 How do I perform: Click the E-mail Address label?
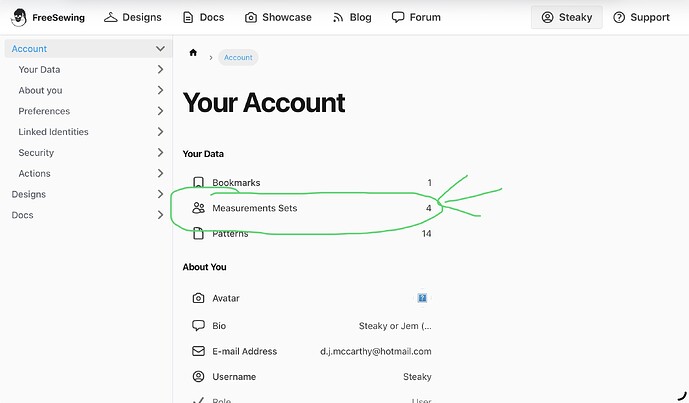pos(245,351)
